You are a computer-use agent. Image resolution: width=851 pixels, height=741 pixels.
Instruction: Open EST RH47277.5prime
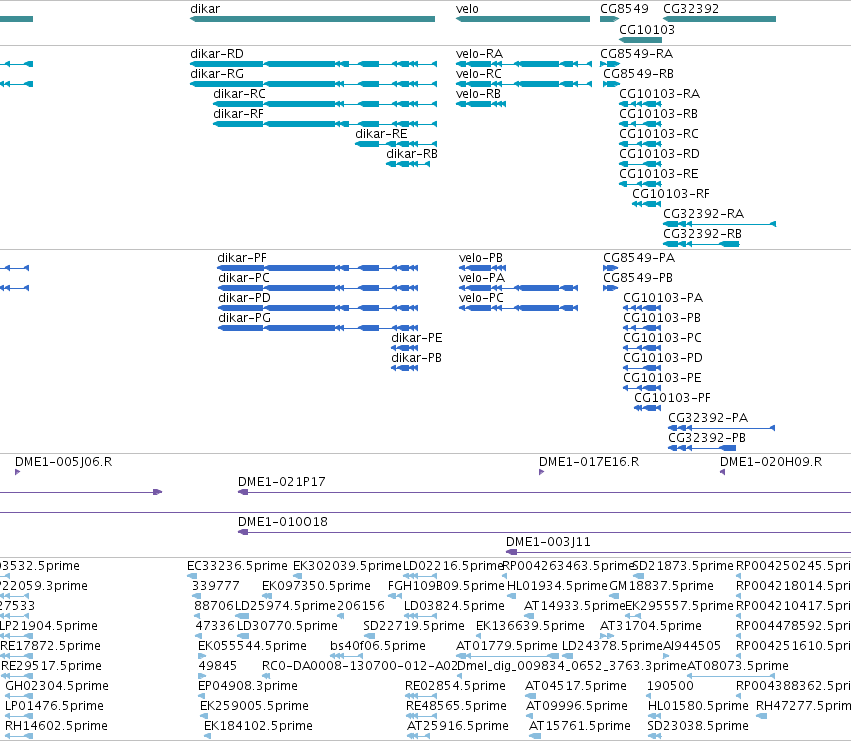pyautogui.click(x=803, y=706)
